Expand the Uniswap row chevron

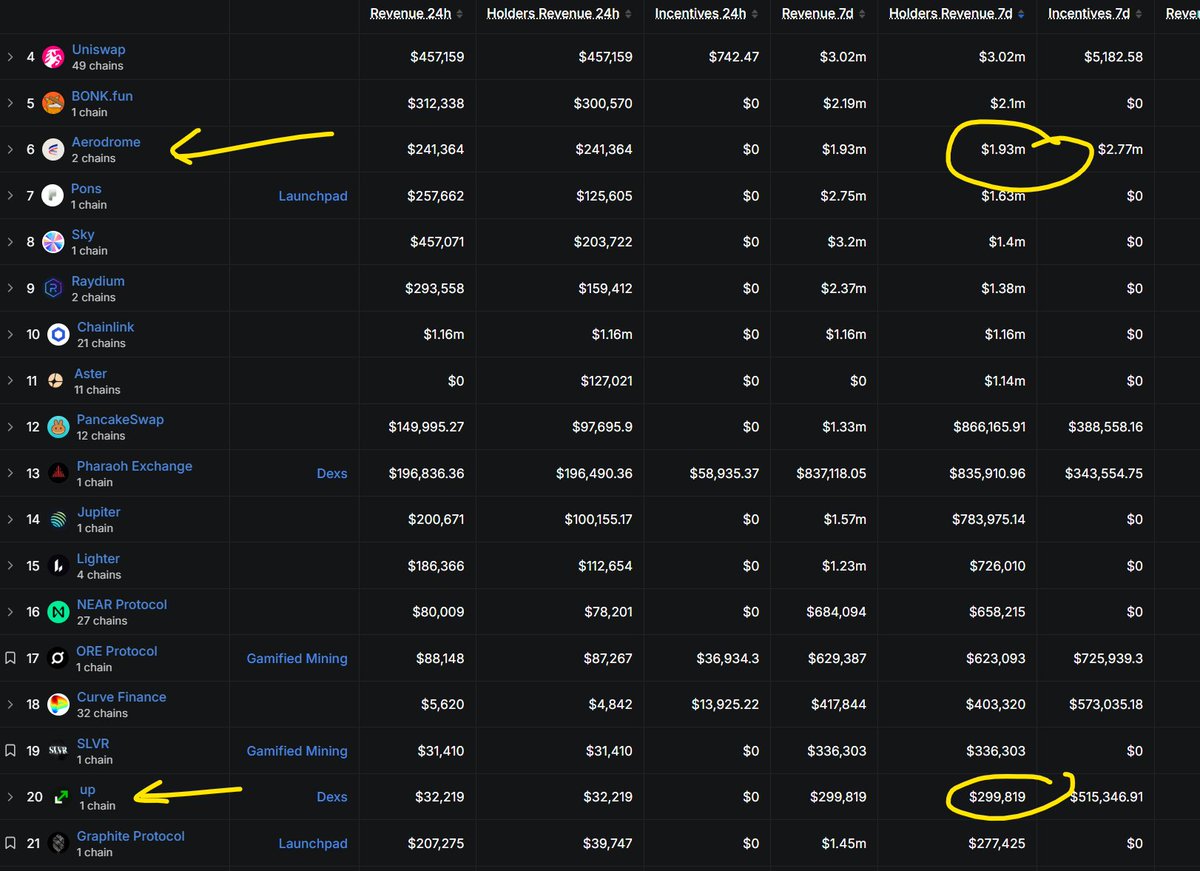(10, 57)
